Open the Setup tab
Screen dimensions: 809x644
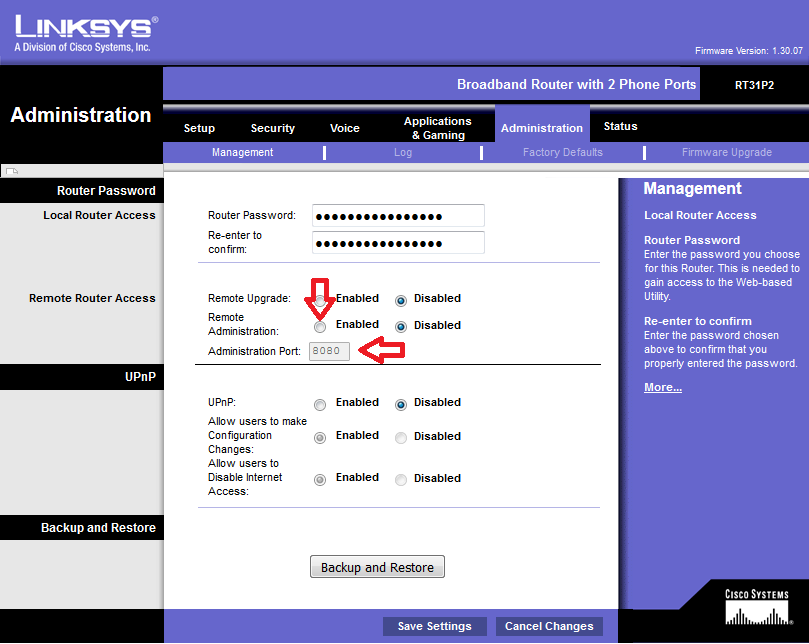point(199,128)
